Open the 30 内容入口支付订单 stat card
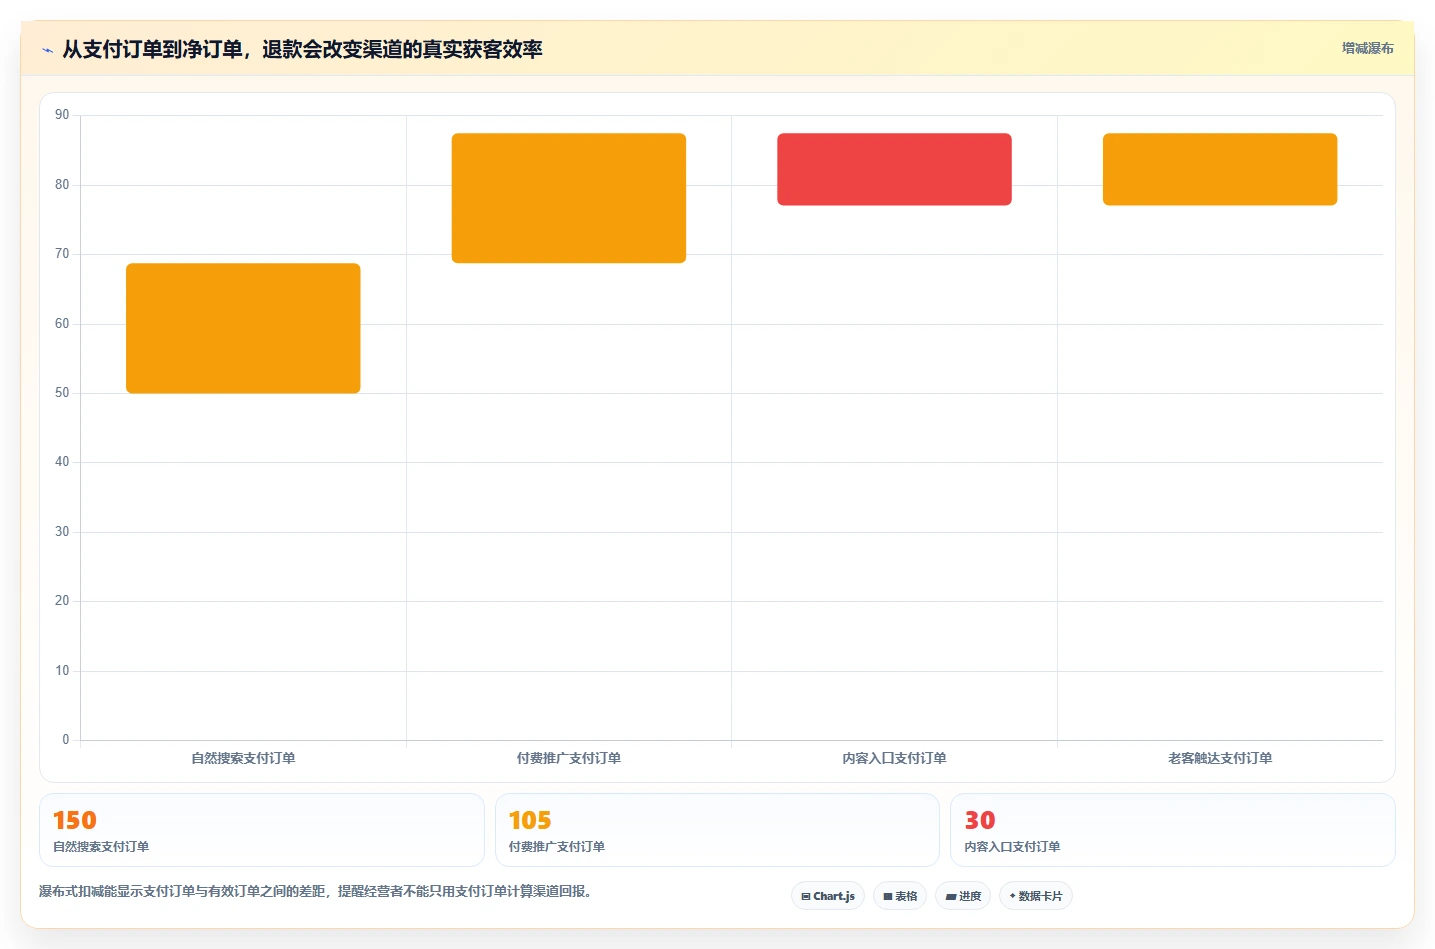The width and height of the screenshot is (1435, 949). pyautogui.click(x=1173, y=830)
